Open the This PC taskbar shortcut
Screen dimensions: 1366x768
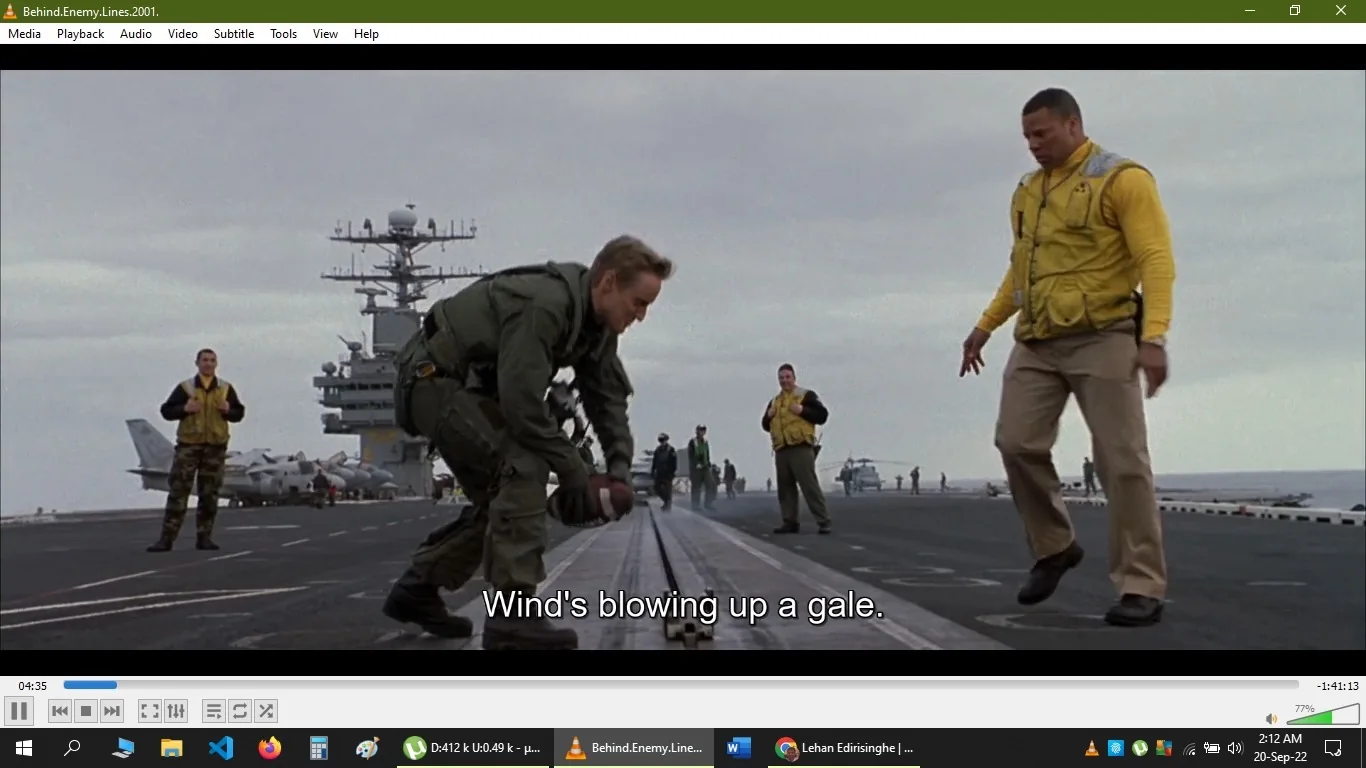(123, 748)
